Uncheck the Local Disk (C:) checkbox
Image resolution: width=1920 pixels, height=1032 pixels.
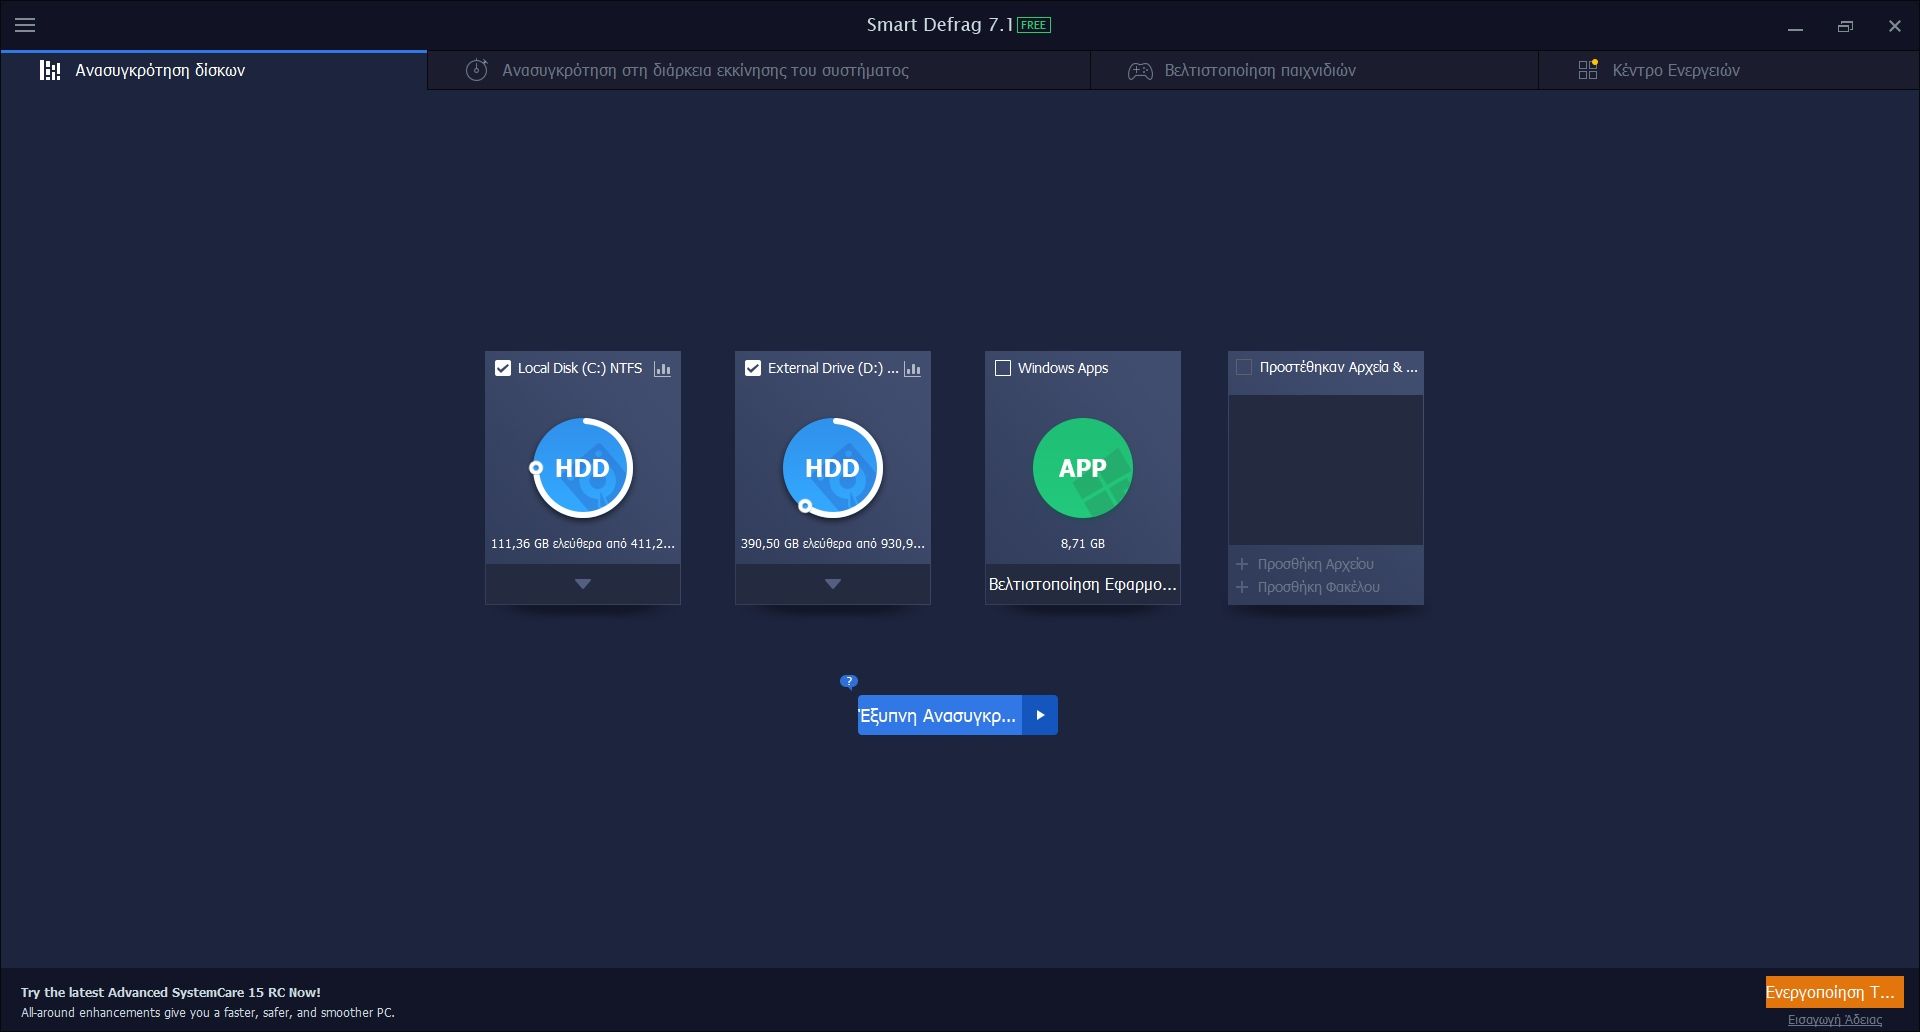coord(503,368)
